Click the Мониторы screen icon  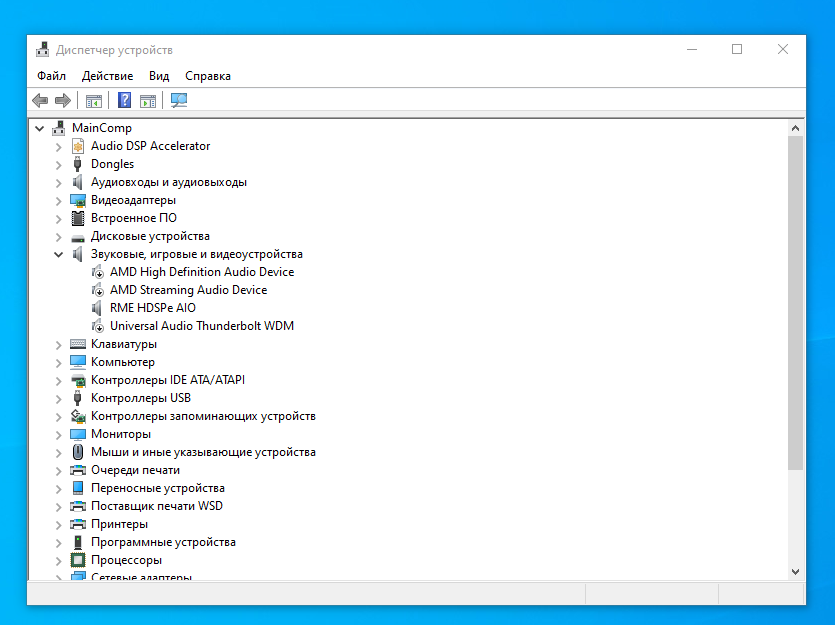[x=78, y=434]
